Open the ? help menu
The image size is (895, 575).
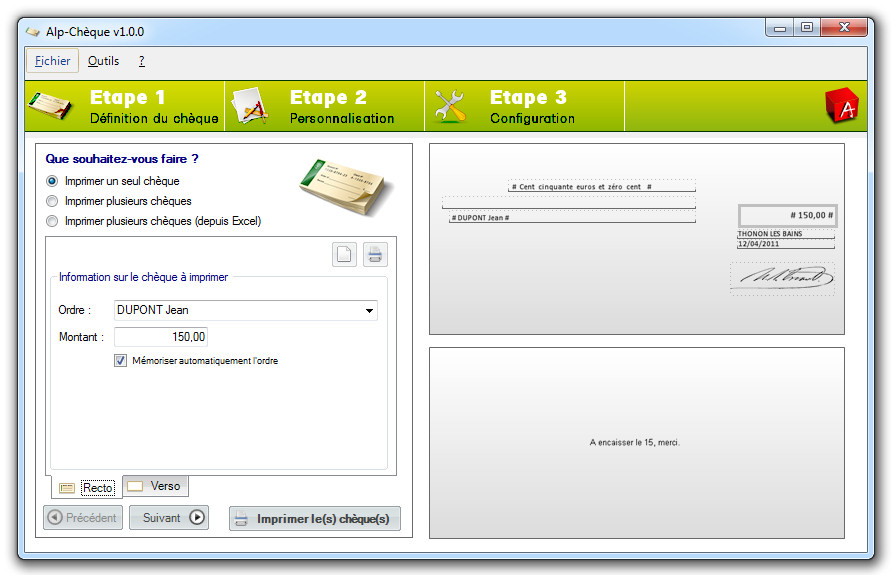[142, 61]
